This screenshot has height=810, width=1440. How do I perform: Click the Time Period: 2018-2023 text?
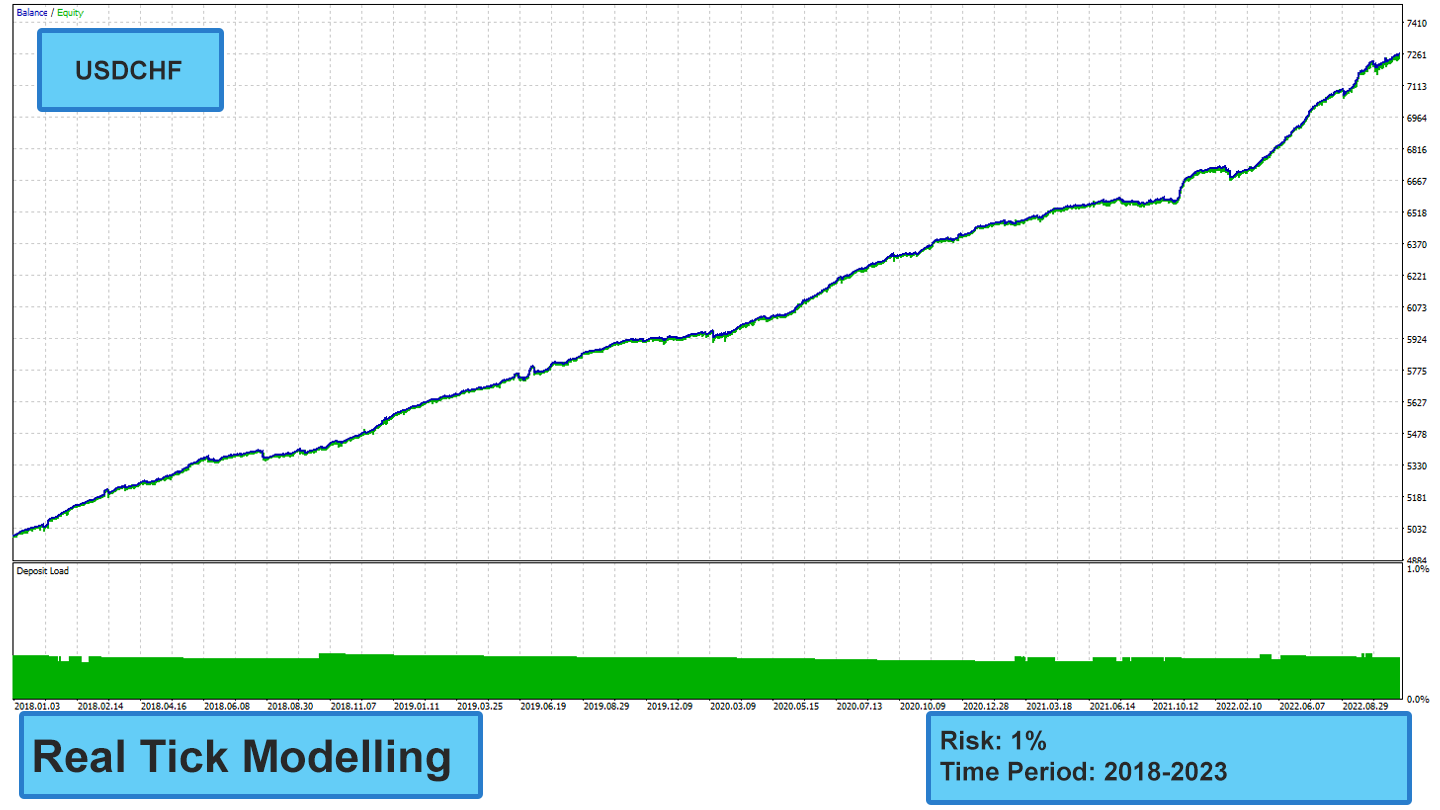[x=1083, y=771]
